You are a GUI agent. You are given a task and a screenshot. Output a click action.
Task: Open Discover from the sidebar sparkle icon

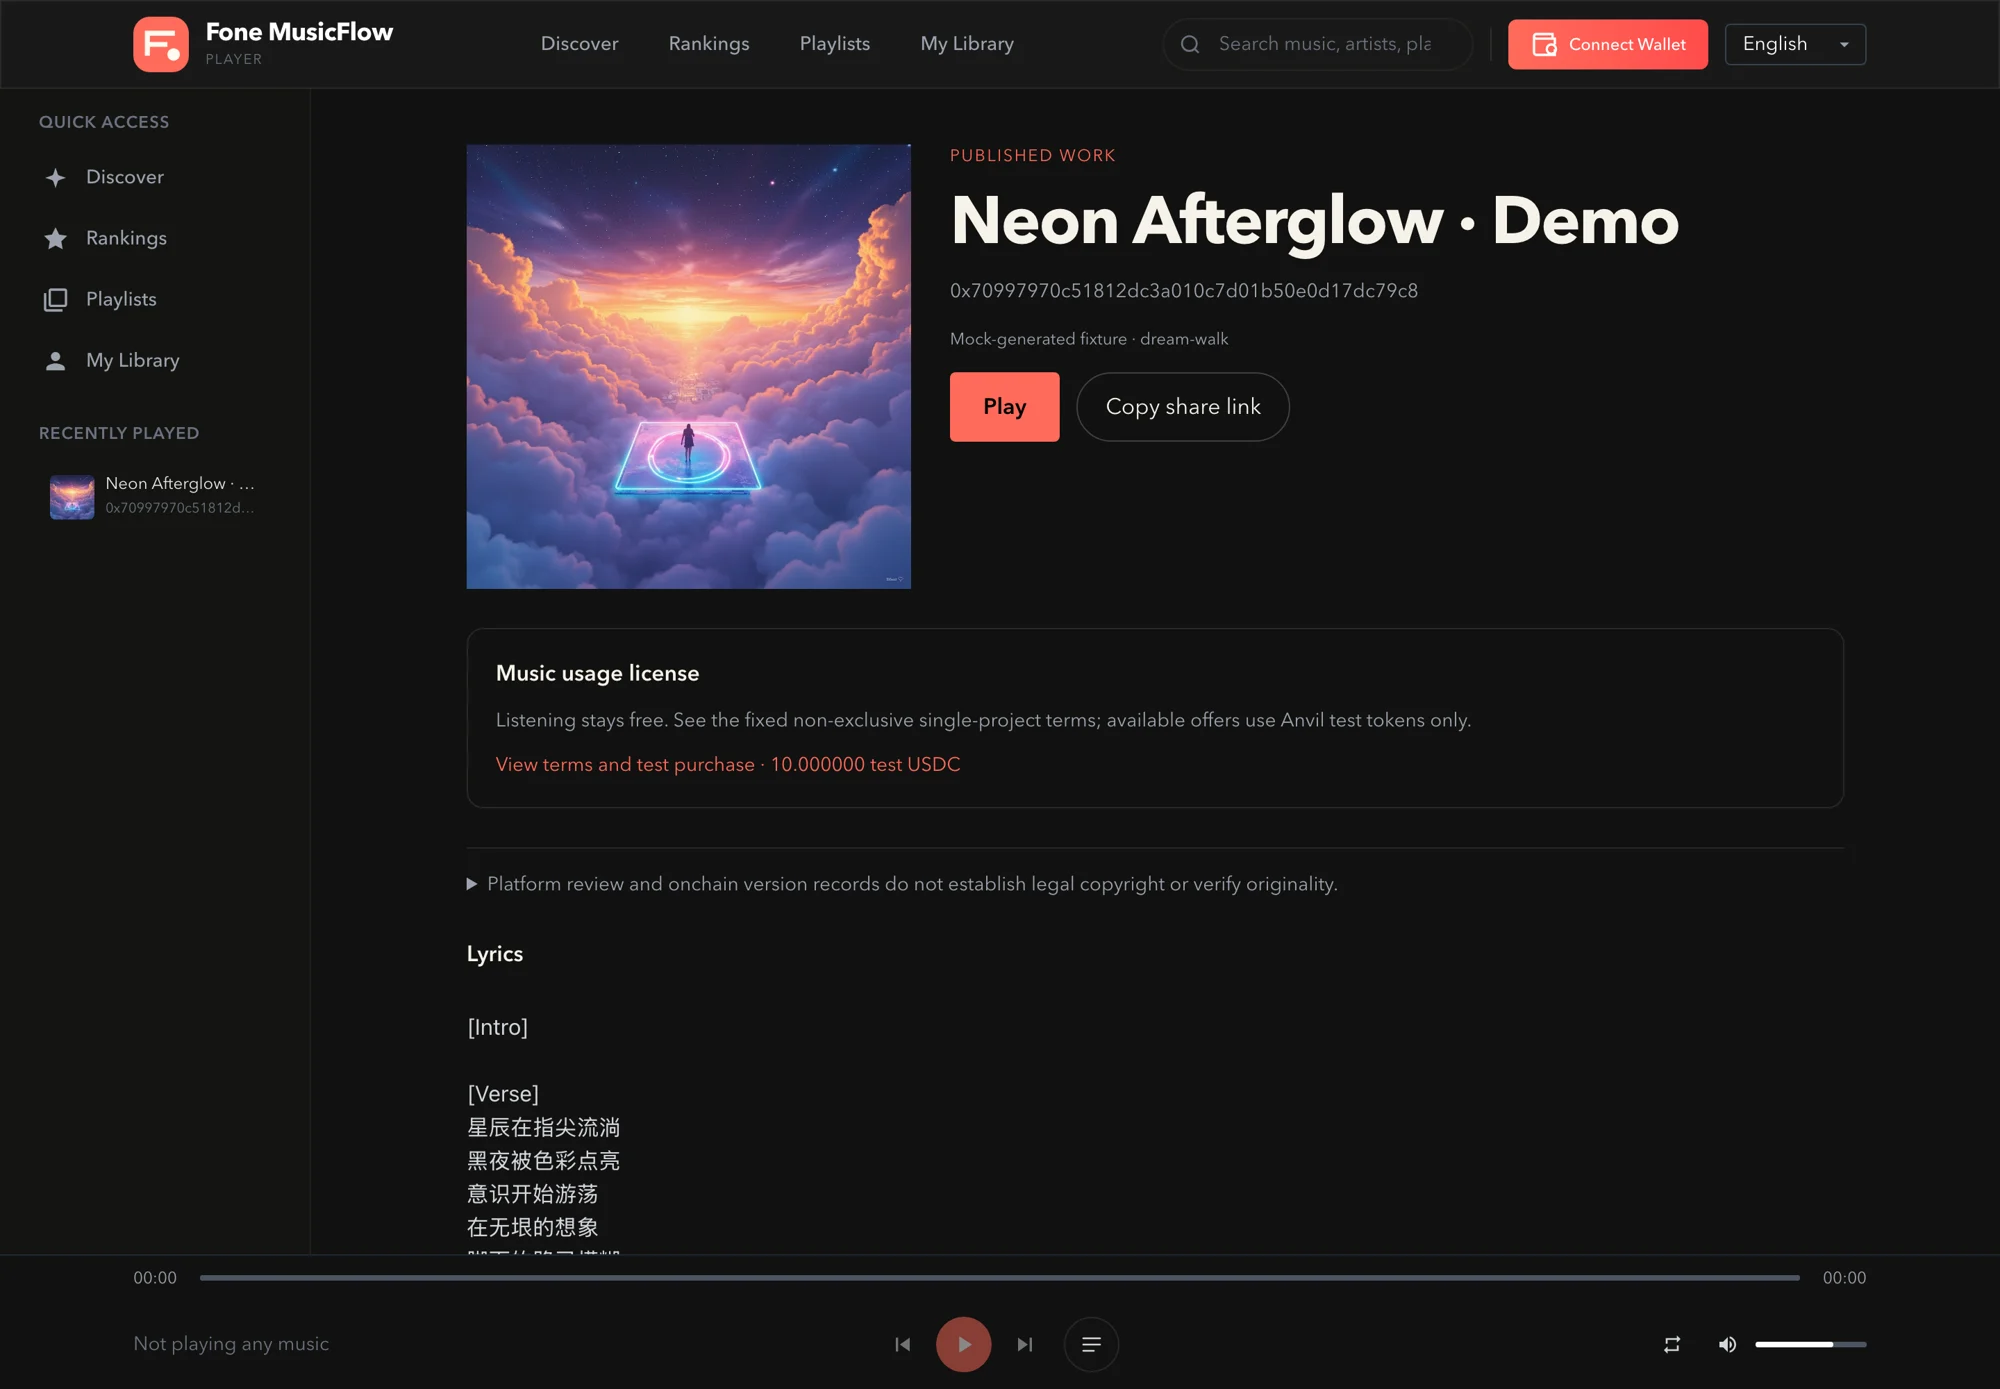(x=56, y=177)
